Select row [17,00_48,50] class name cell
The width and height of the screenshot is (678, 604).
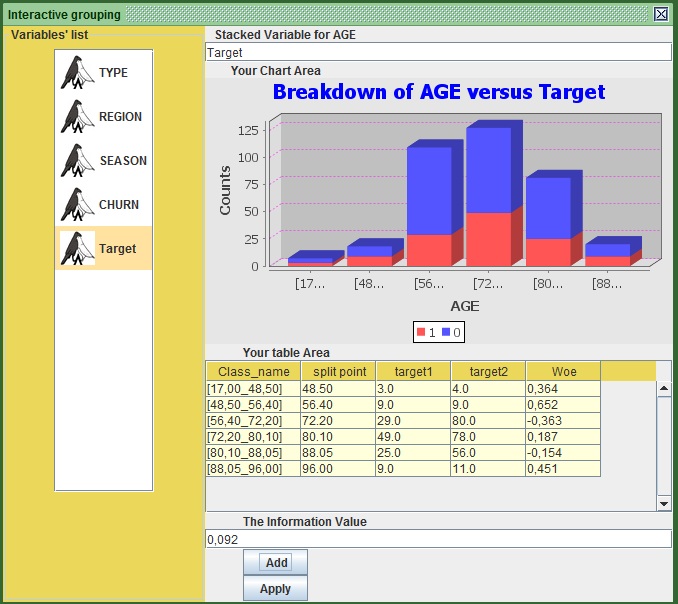click(253, 389)
